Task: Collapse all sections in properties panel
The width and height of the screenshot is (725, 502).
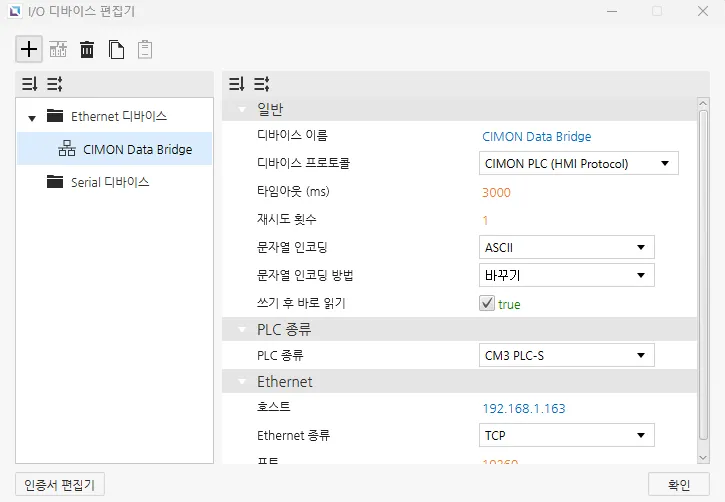Action: [236, 84]
